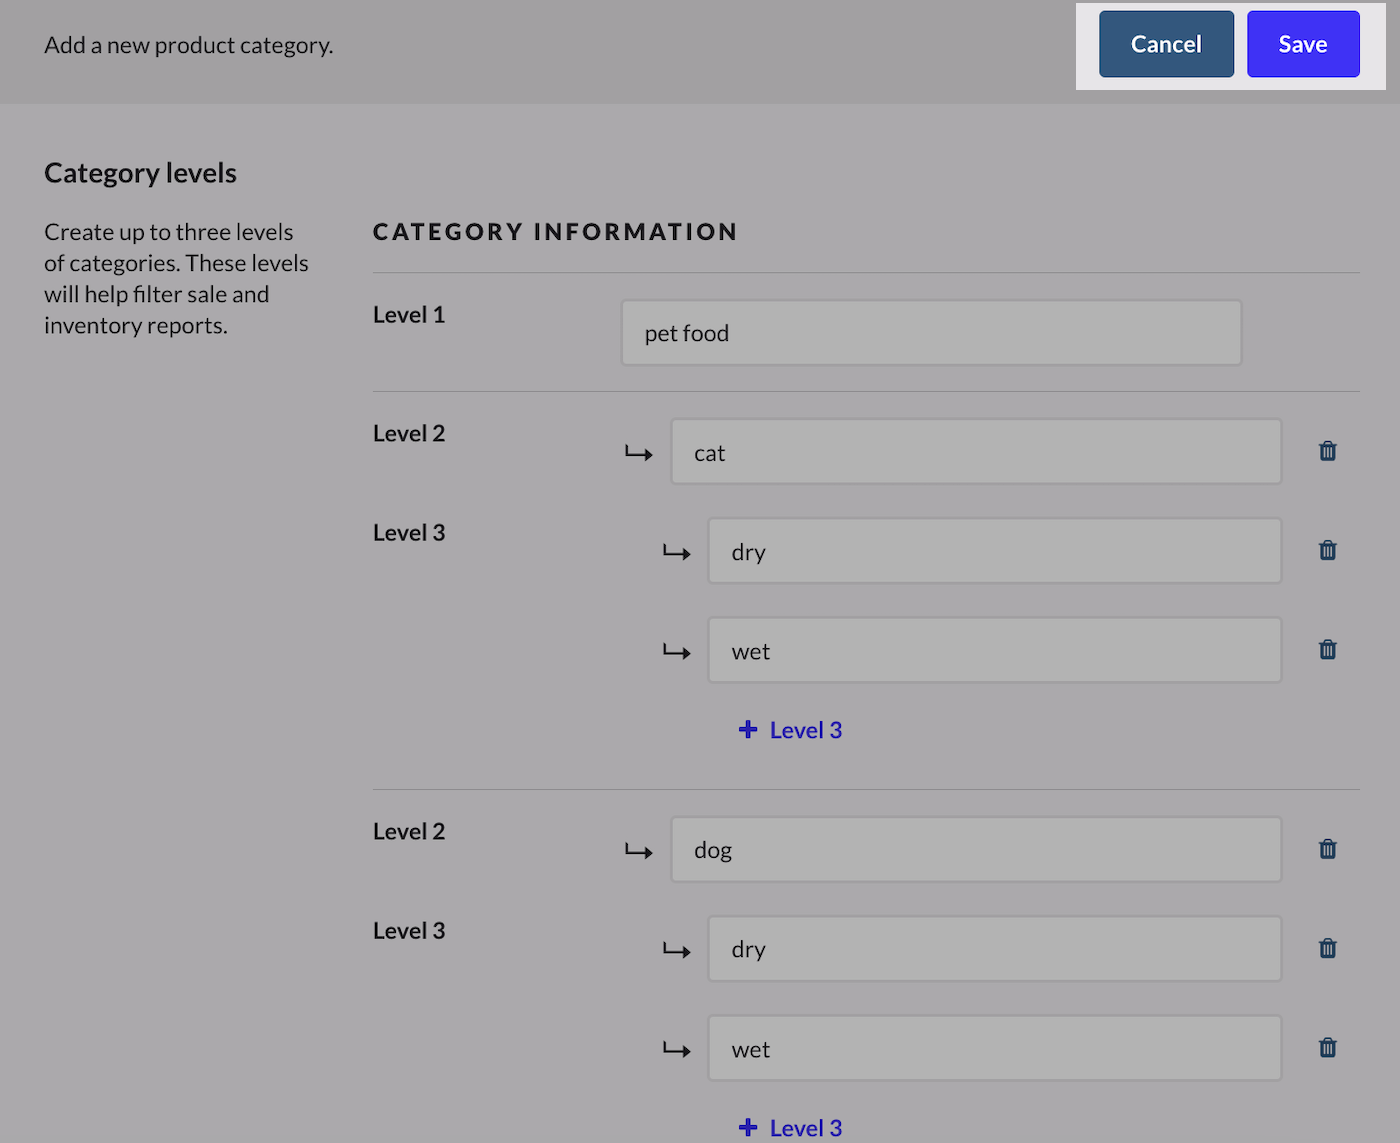Select the dry field under dog
The height and width of the screenshot is (1143, 1400).
[x=995, y=949]
